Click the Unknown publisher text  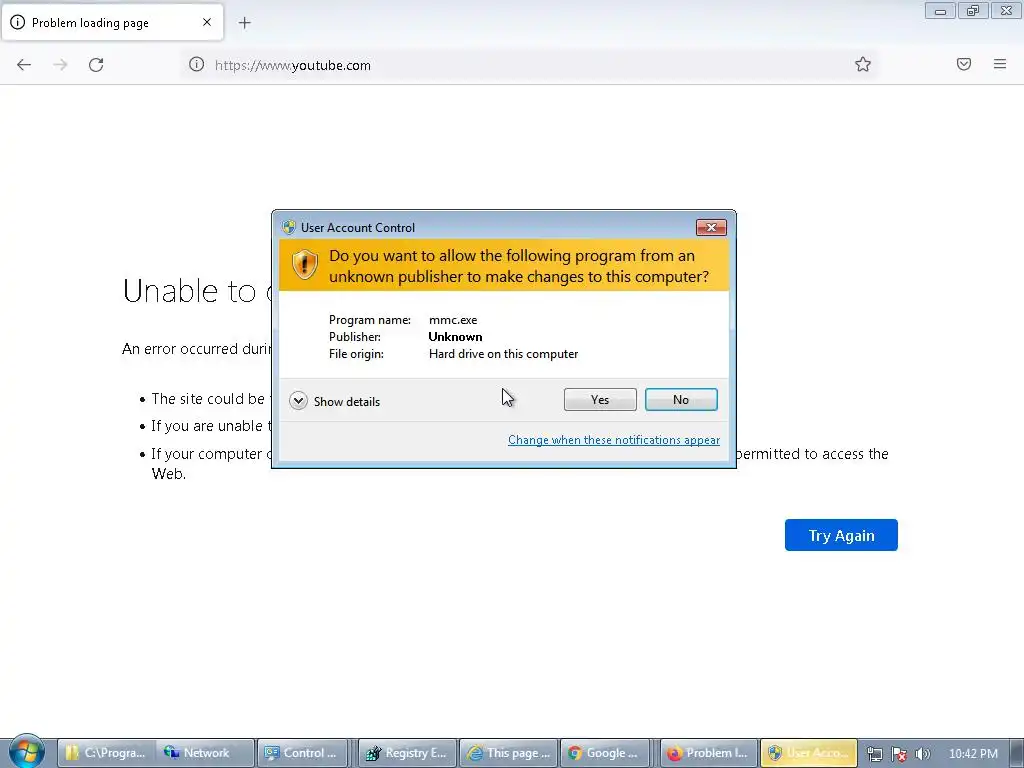click(x=455, y=337)
